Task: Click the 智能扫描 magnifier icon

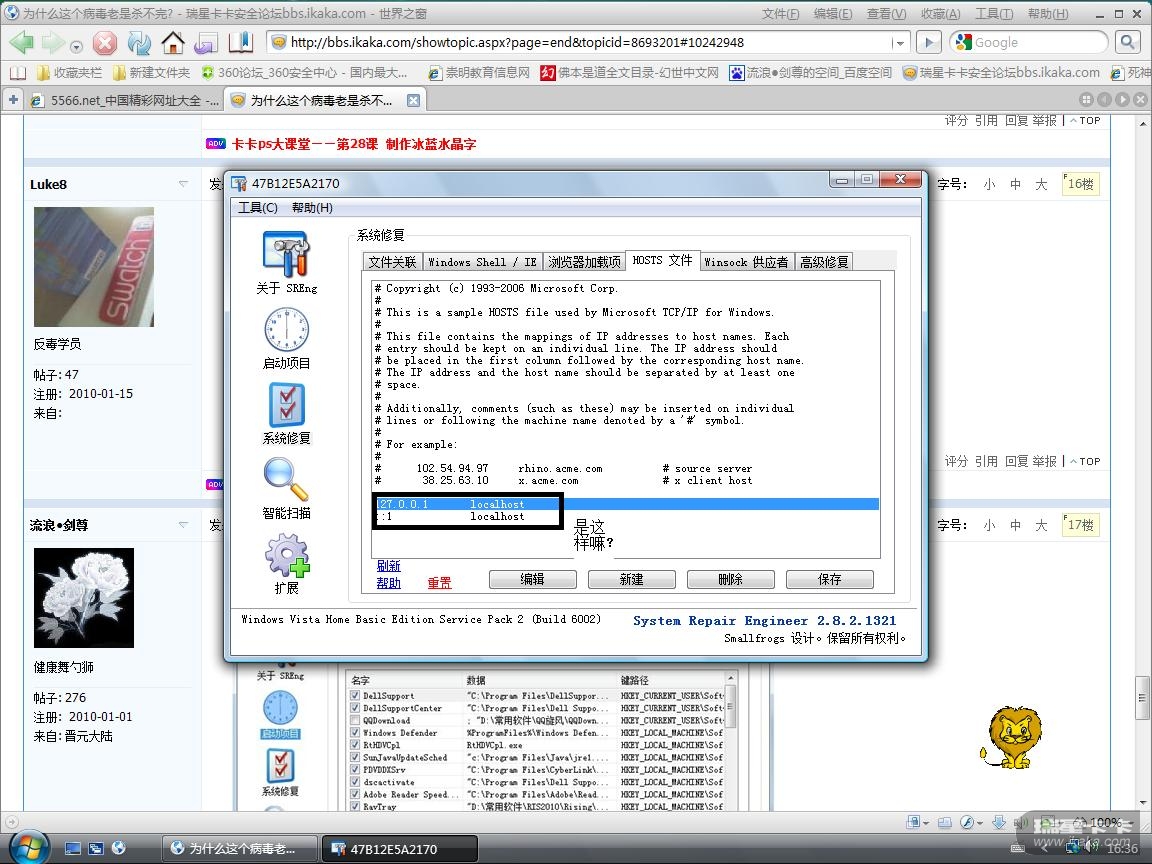Action: tap(286, 480)
